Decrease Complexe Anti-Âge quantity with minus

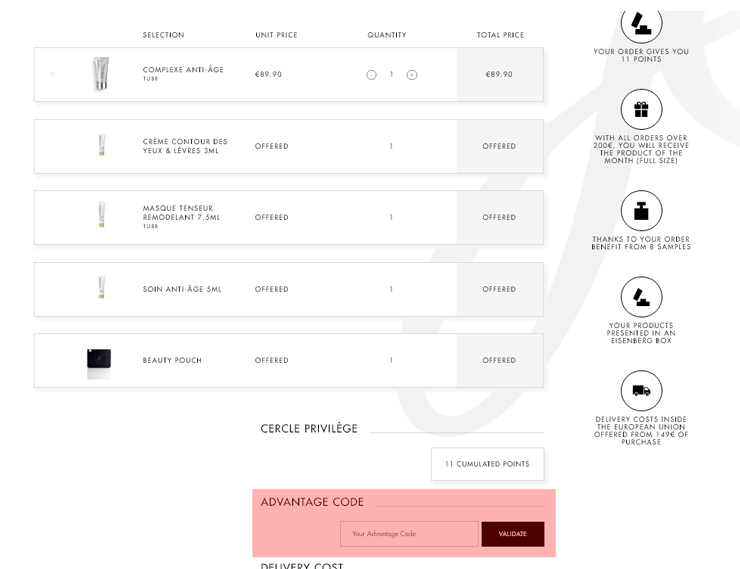(371, 75)
